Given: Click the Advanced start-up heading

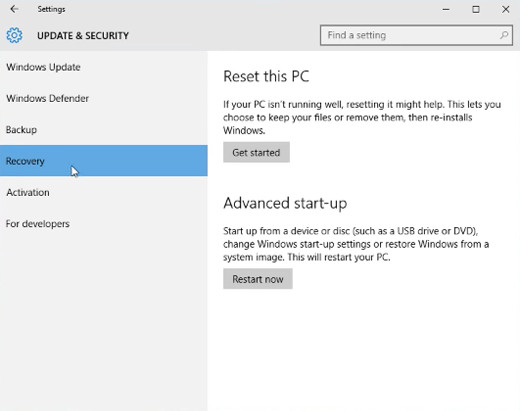Looking at the screenshot, I should (x=285, y=203).
